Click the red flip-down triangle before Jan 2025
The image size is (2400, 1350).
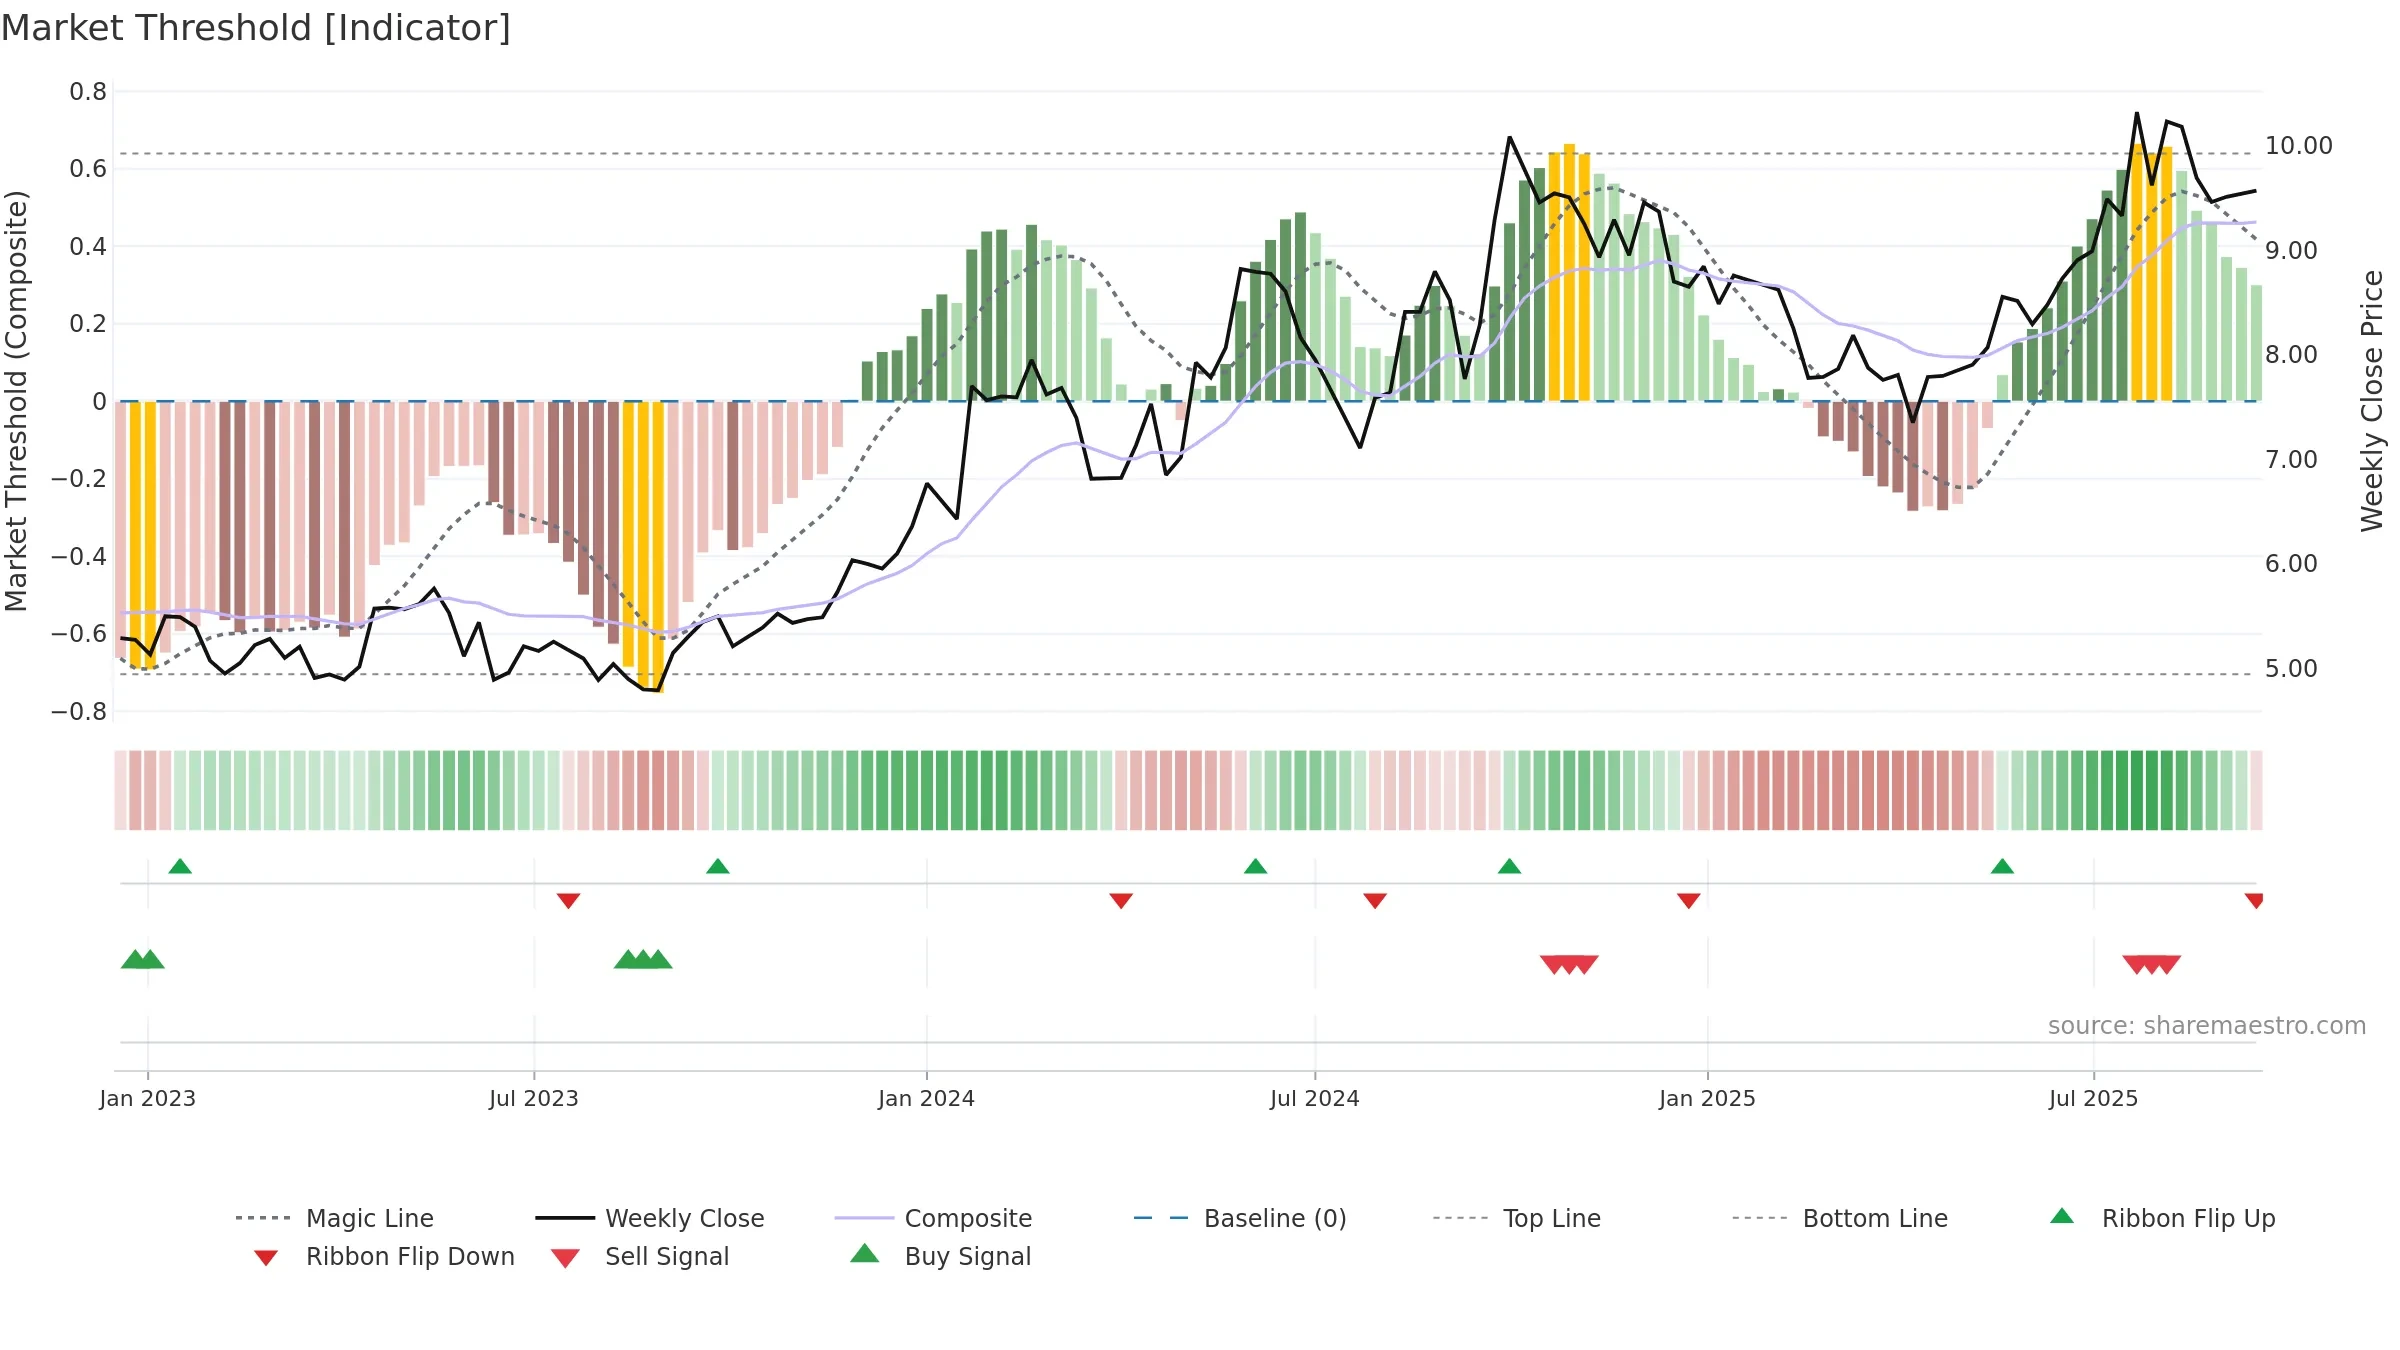(1689, 901)
